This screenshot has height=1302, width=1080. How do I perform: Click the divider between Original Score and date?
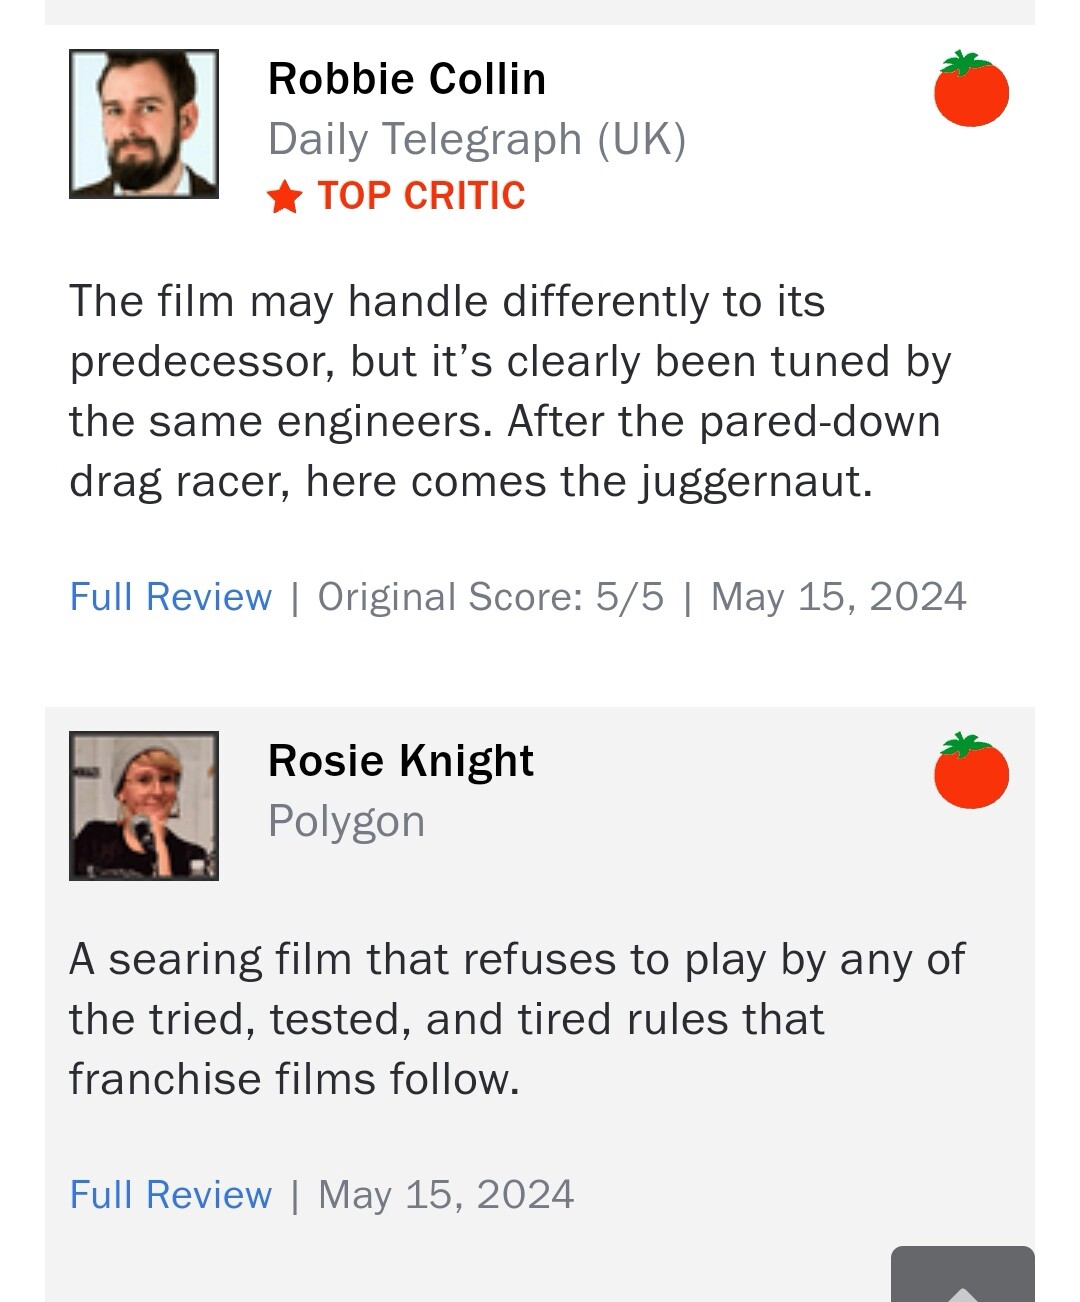click(x=687, y=598)
